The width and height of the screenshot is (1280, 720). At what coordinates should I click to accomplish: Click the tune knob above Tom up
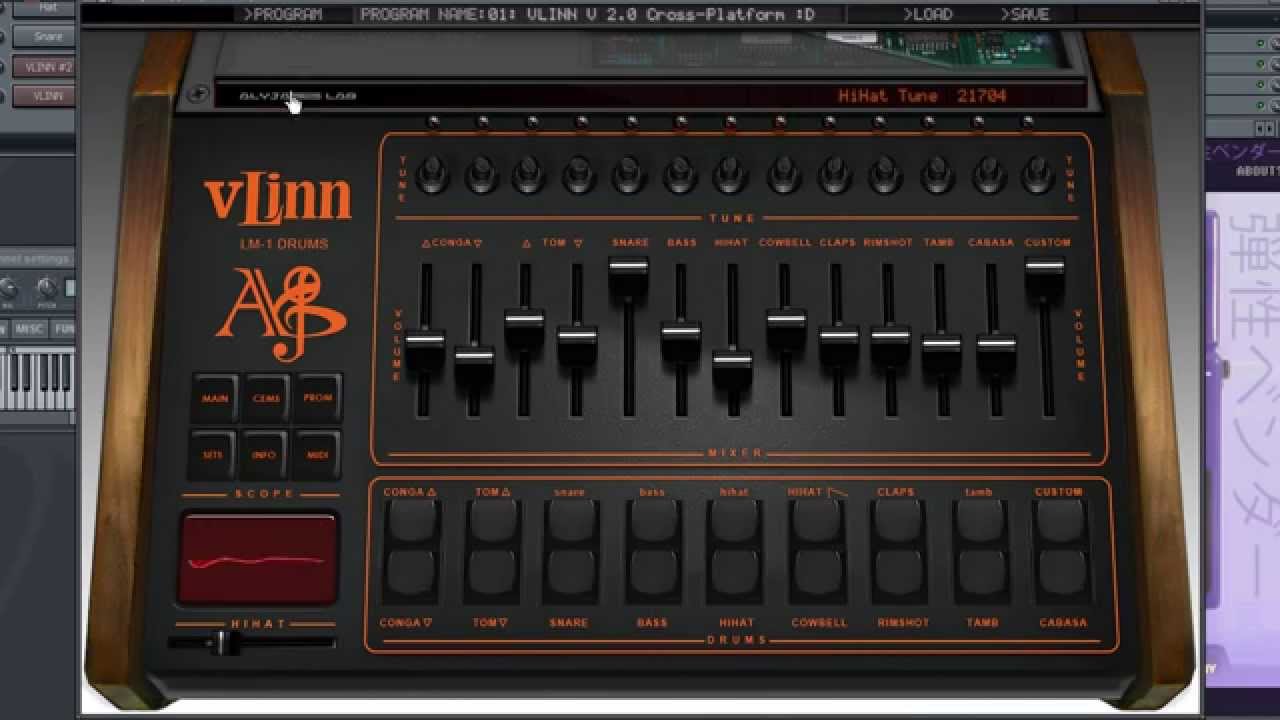(529, 175)
